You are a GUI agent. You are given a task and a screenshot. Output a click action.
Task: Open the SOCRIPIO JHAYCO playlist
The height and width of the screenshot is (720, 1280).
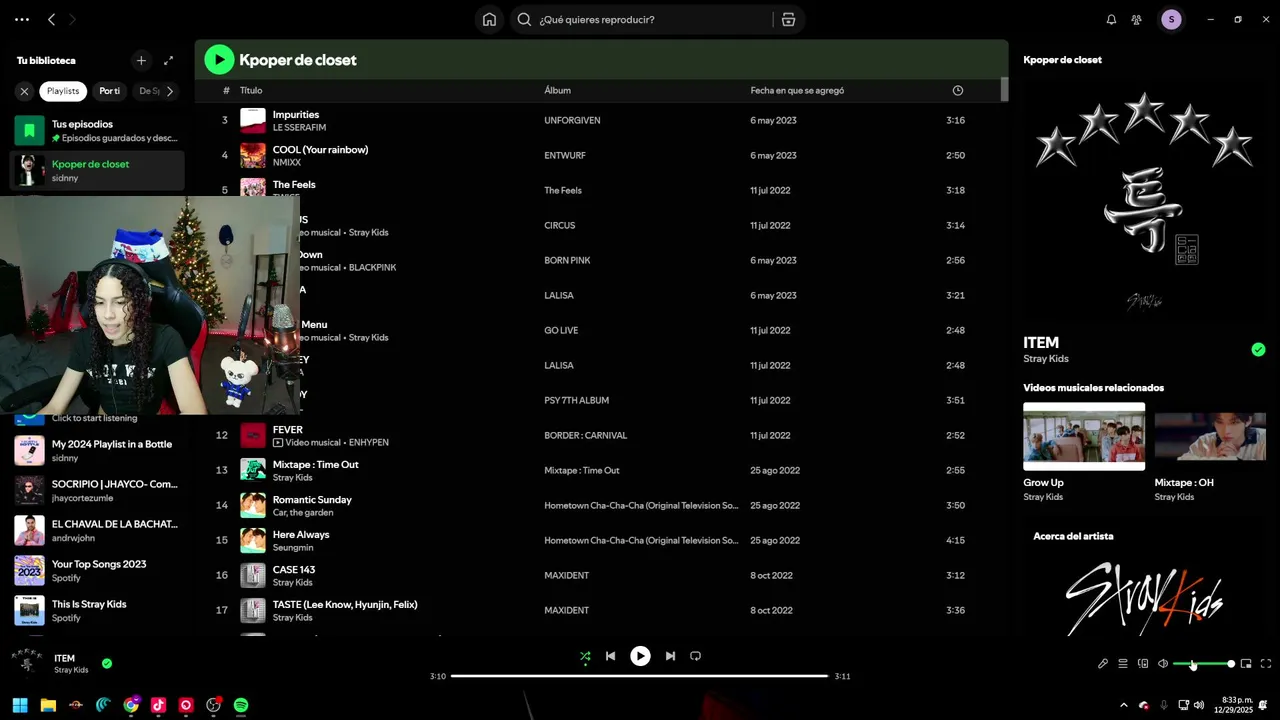pos(97,490)
